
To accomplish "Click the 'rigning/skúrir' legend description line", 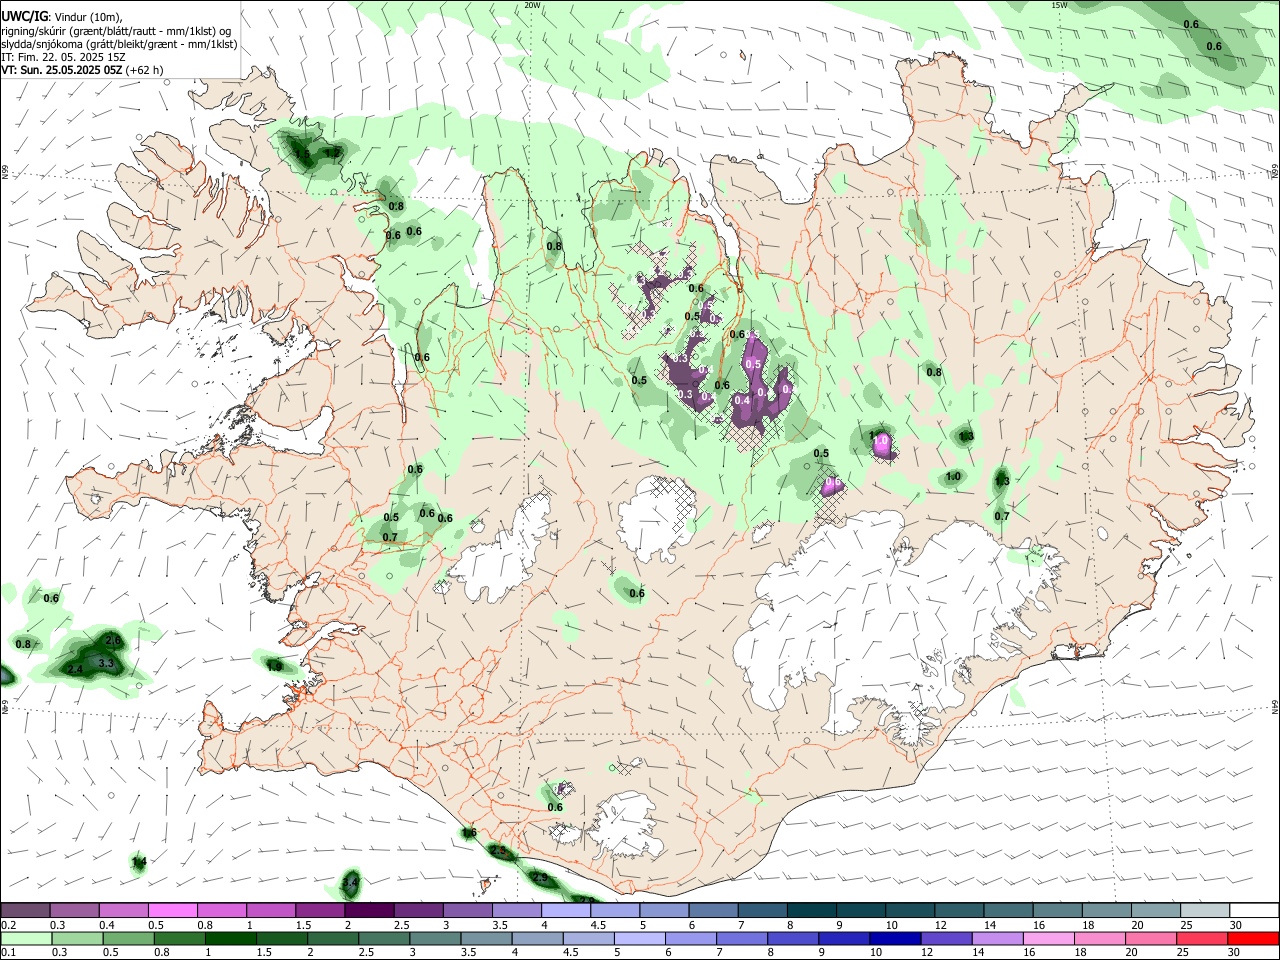I will tap(116, 31).
